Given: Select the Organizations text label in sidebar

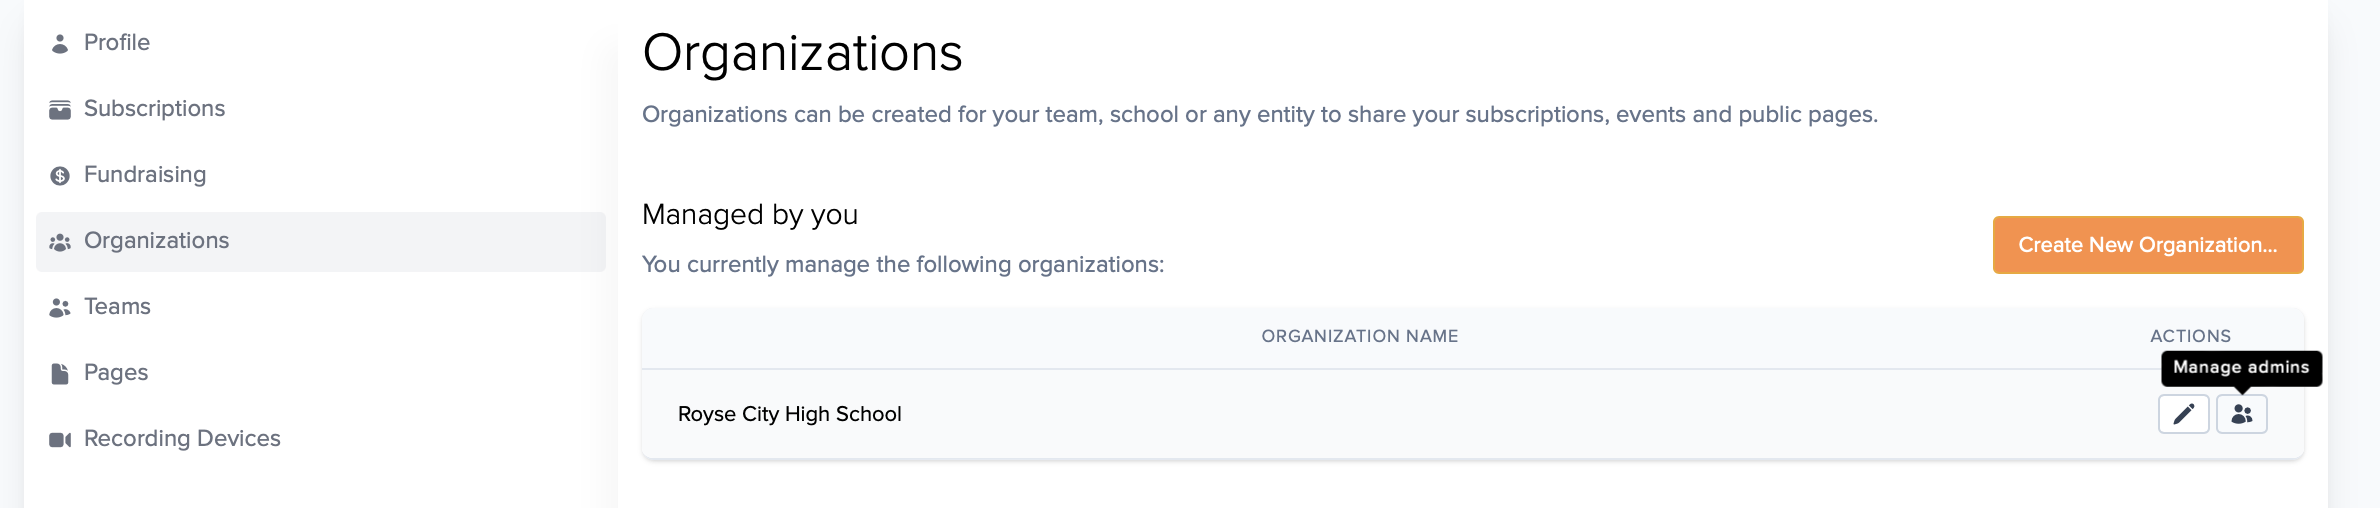Looking at the screenshot, I should pos(156,240).
